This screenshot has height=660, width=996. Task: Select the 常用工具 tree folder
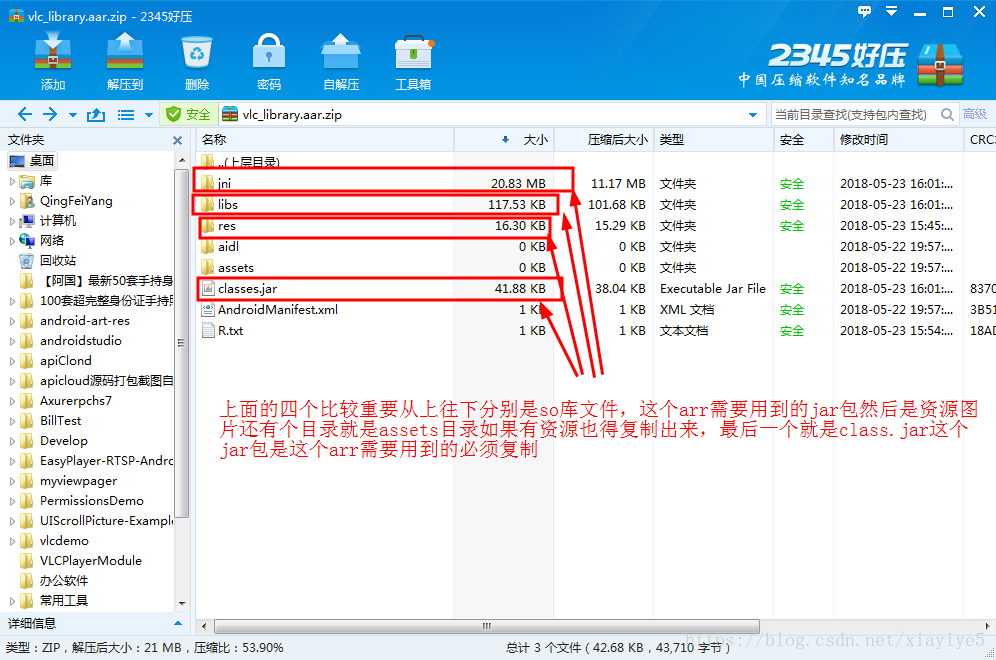pos(54,600)
